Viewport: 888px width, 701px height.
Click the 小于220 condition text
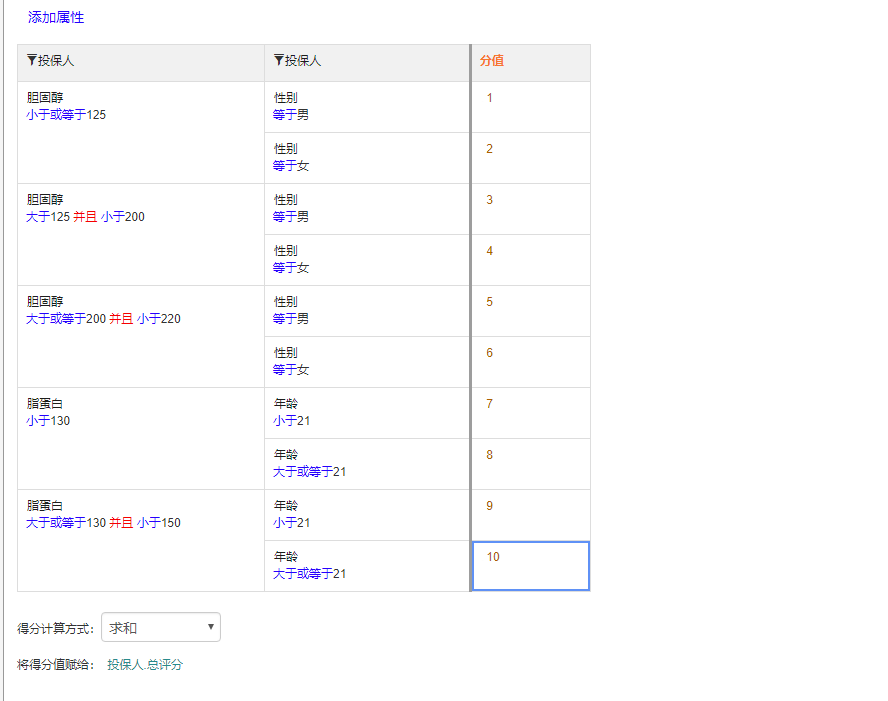pyautogui.click(x=159, y=319)
